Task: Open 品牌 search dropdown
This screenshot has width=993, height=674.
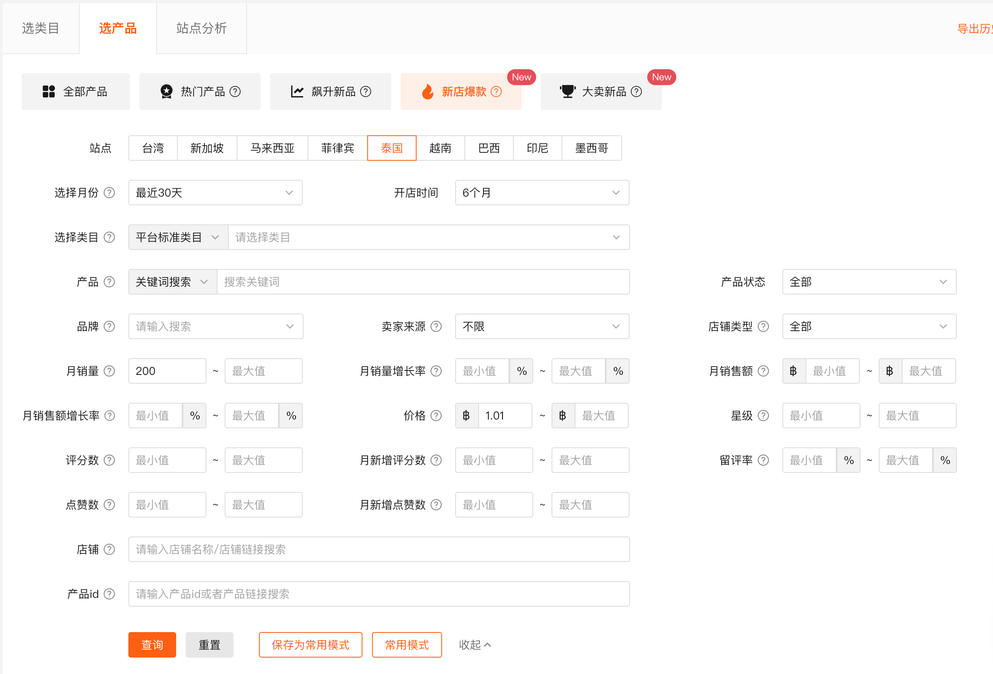Action: (x=215, y=326)
